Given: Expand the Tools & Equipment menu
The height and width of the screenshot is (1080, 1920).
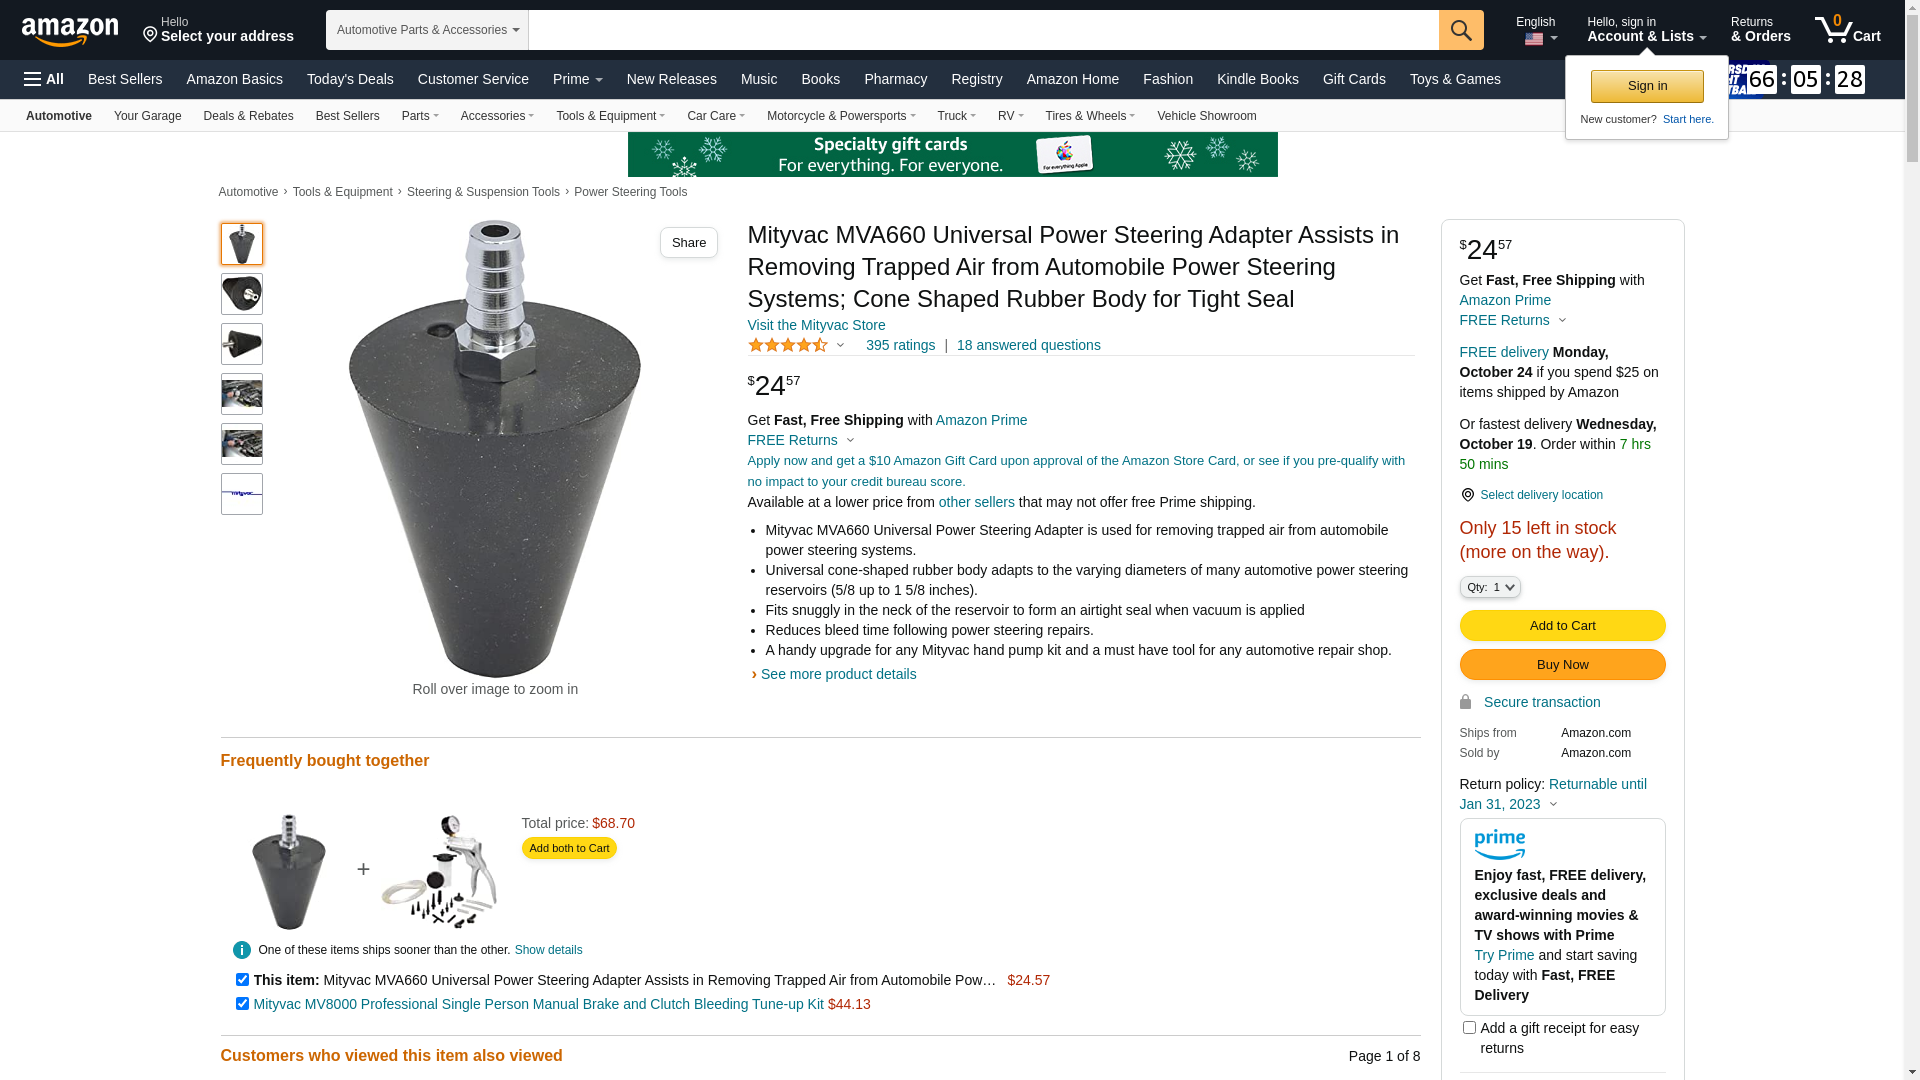Looking at the screenshot, I should click(x=610, y=116).
